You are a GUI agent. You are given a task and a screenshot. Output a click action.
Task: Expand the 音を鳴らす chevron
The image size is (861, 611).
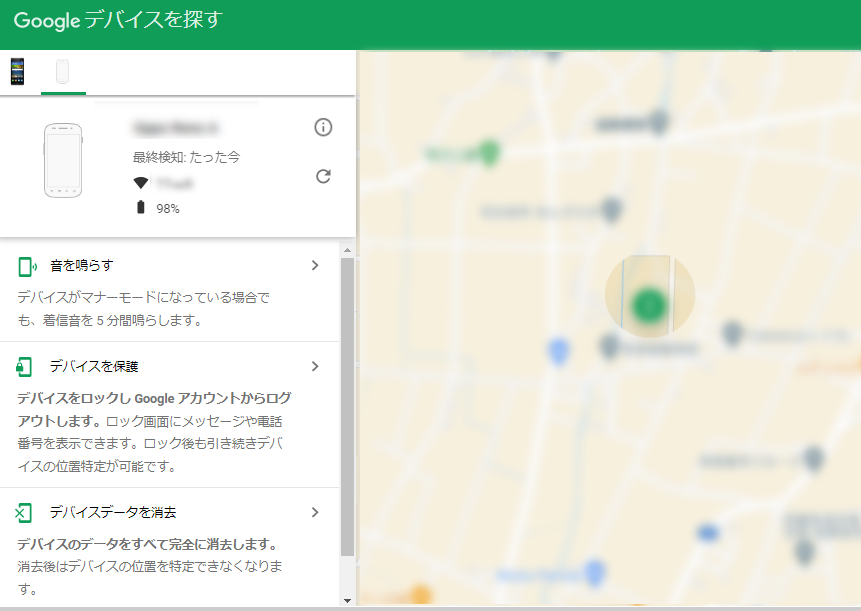tap(315, 266)
